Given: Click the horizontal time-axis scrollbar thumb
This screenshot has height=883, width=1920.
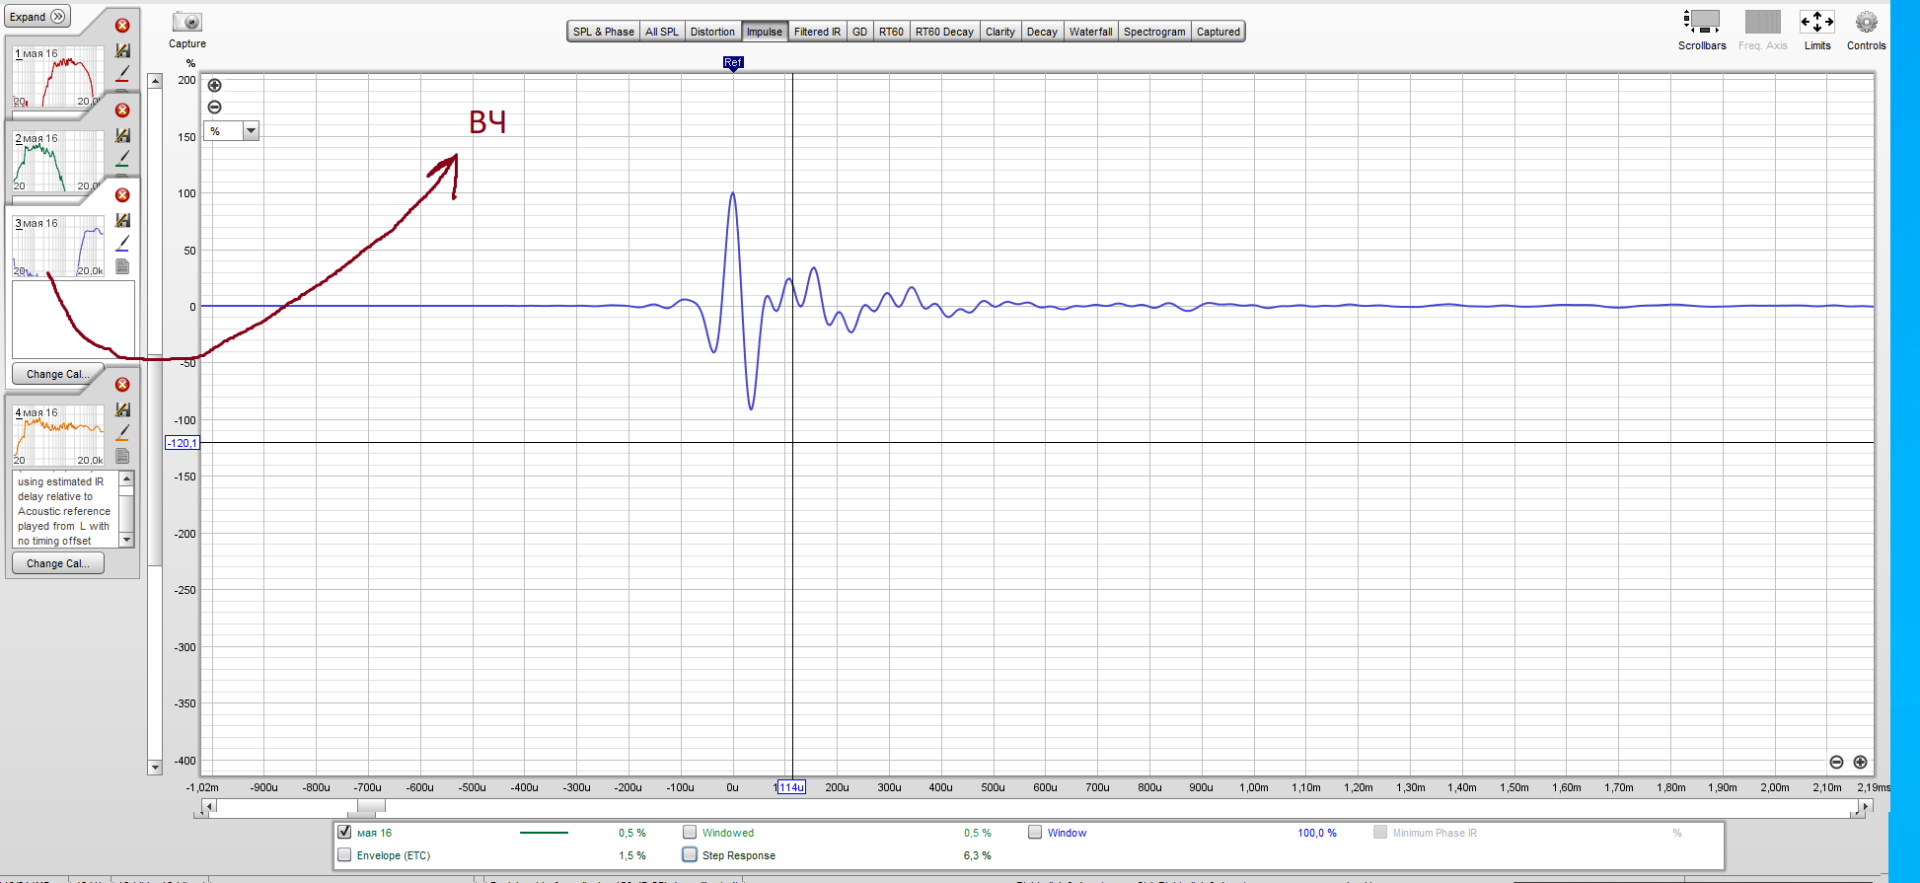Looking at the screenshot, I should tap(371, 806).
